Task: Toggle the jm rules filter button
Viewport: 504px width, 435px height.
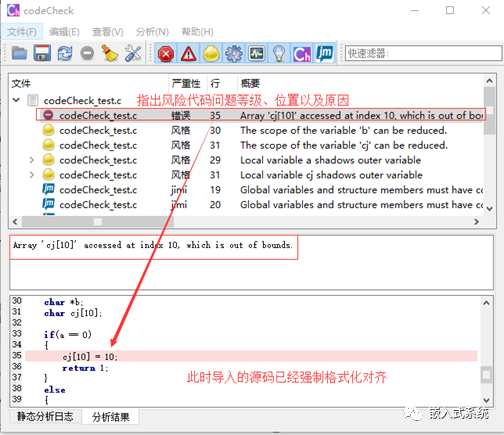Action: pyautogui.click(x=325, y=53)
